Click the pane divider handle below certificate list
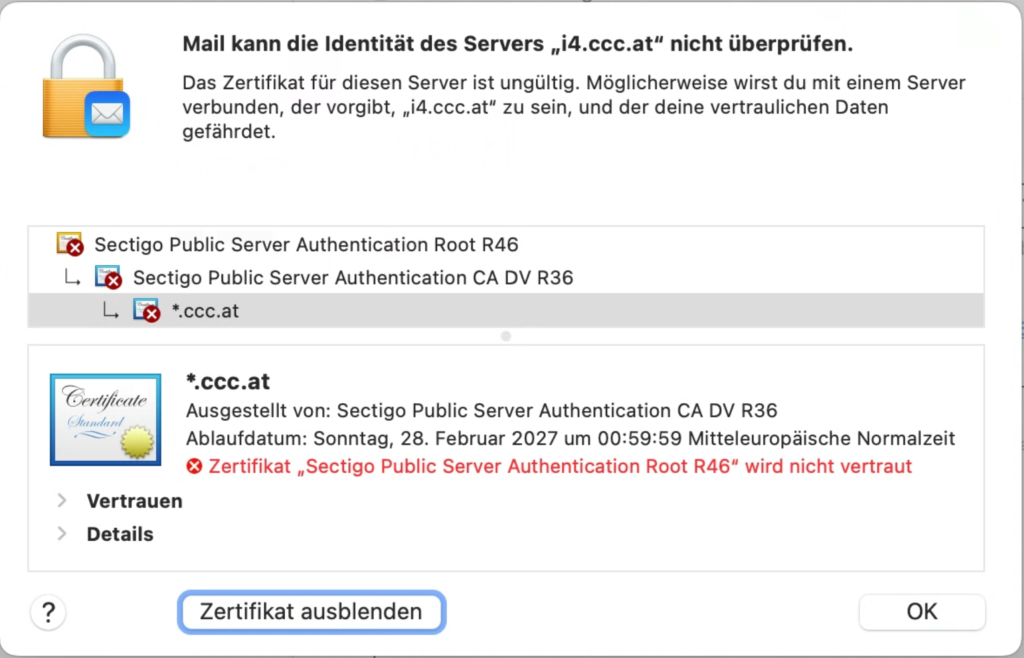The height and width of the screenshot is (658, 1024). point(506,336)
